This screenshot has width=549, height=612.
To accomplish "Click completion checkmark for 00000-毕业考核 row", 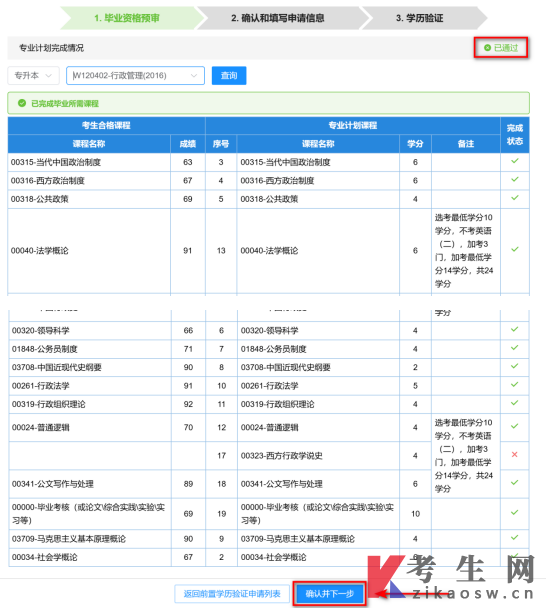I will [x=514, y=512].
